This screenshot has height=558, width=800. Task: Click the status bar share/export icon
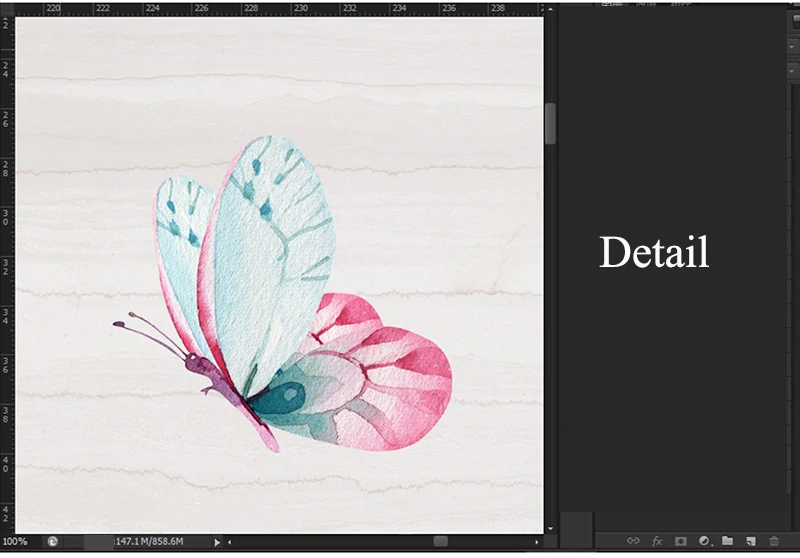pos(53,542)
